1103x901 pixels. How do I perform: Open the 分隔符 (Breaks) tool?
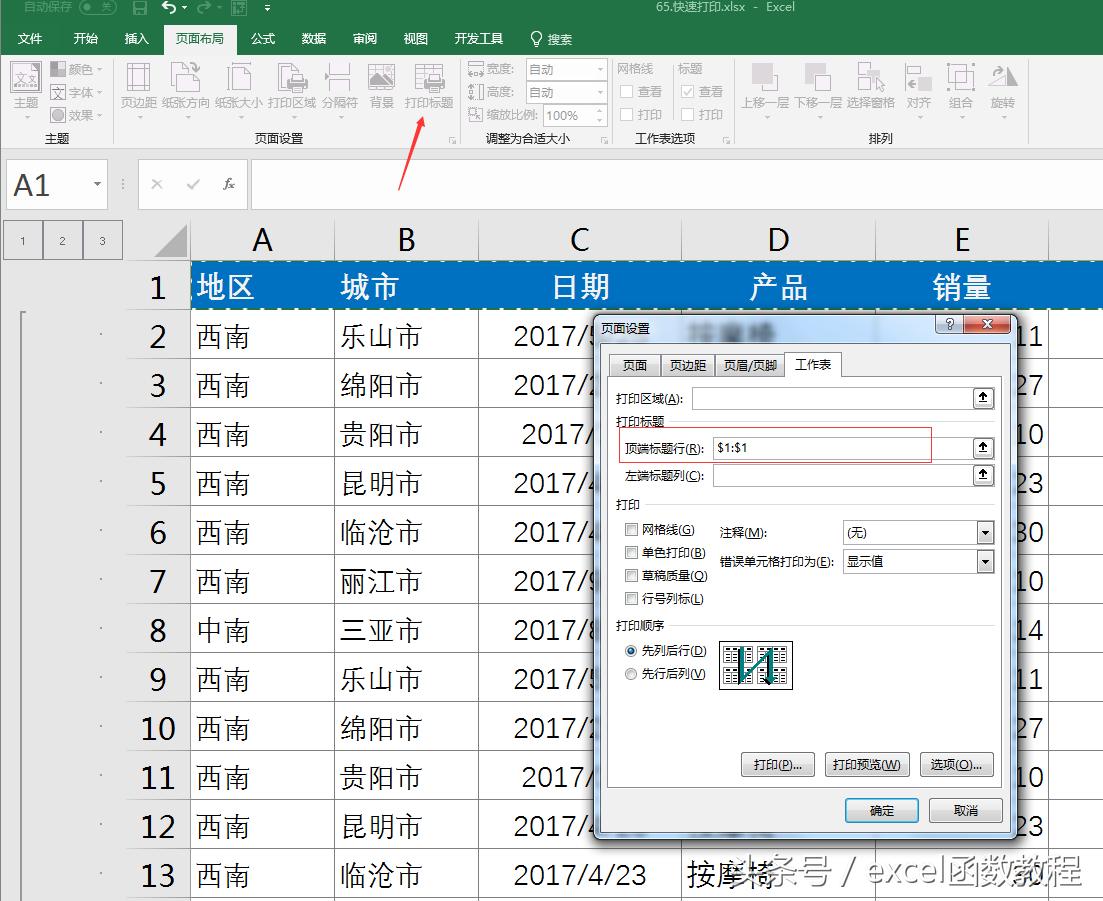click(337, 88)
